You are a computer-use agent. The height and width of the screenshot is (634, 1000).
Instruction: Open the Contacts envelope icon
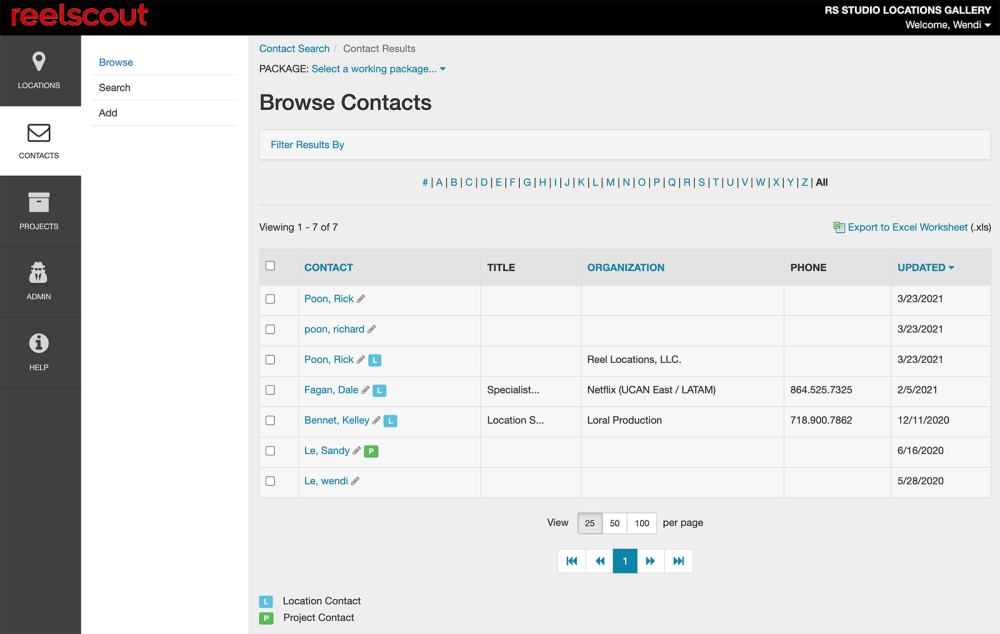coord(39,133)
